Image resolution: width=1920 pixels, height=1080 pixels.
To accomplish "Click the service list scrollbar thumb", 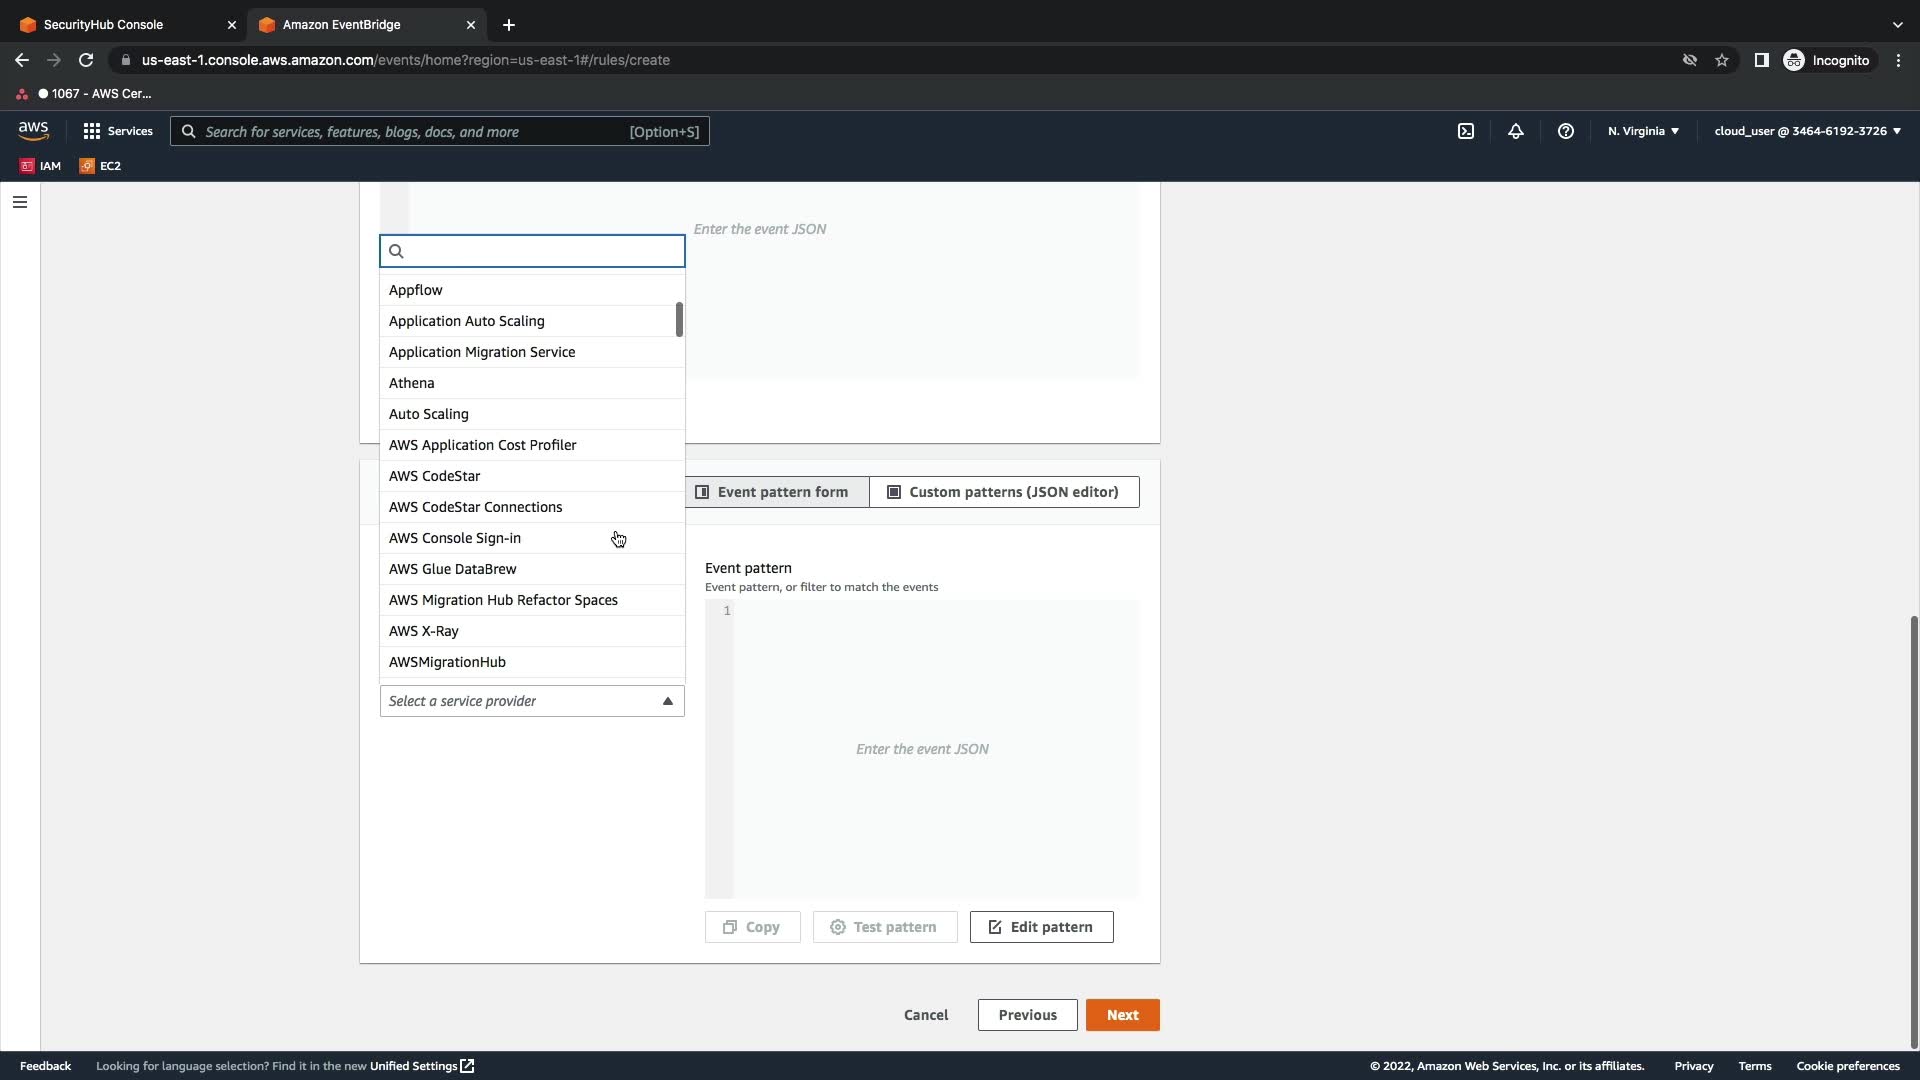I will [x=679, y=320].
